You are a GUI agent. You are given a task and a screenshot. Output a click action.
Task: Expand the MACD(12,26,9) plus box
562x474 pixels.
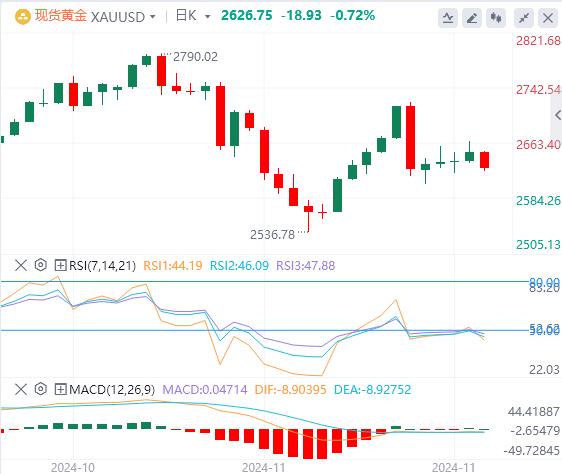point(60,389)
